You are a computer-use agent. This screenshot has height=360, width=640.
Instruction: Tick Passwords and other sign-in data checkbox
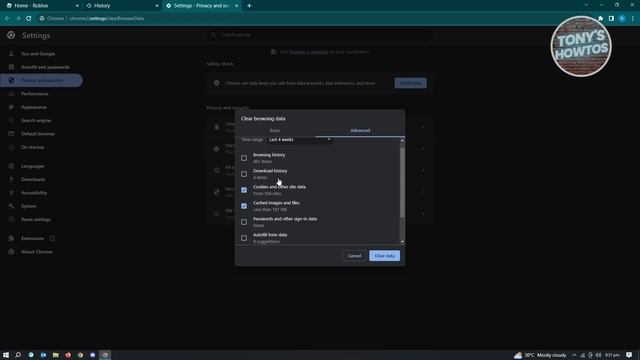click(x=244, y=222)
